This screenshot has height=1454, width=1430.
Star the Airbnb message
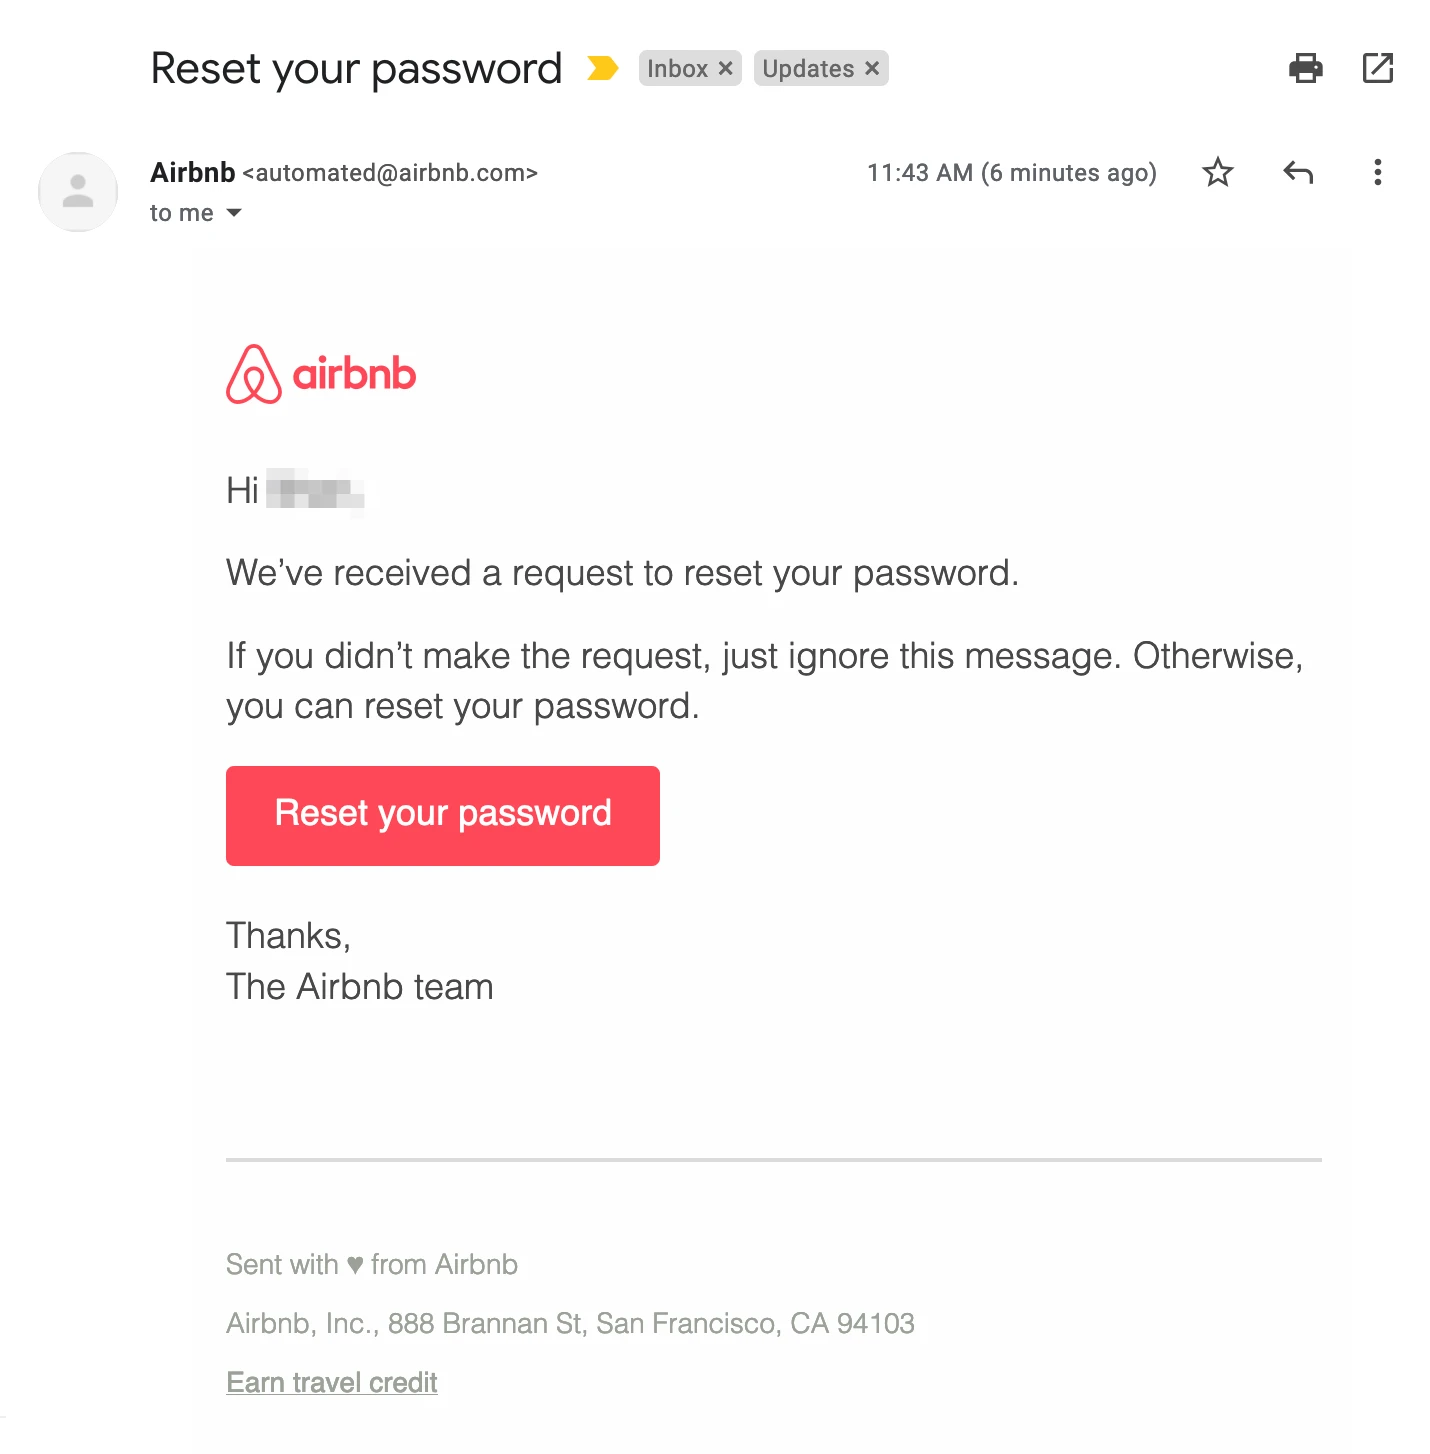pos(1217,173)
